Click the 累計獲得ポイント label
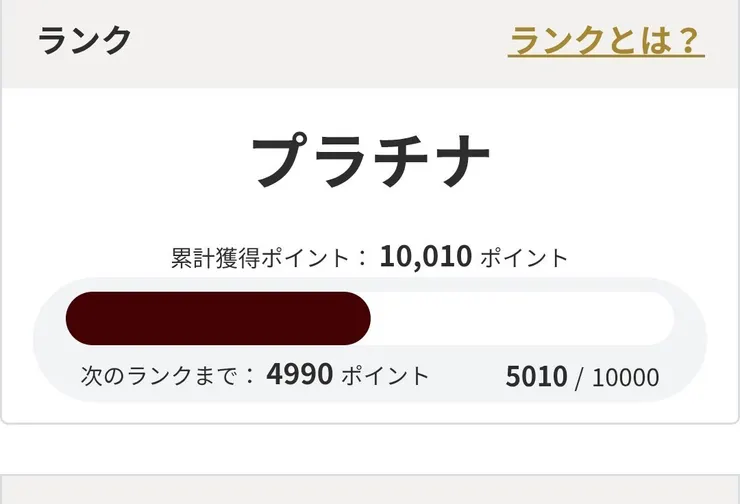 [x=262, y=257]
